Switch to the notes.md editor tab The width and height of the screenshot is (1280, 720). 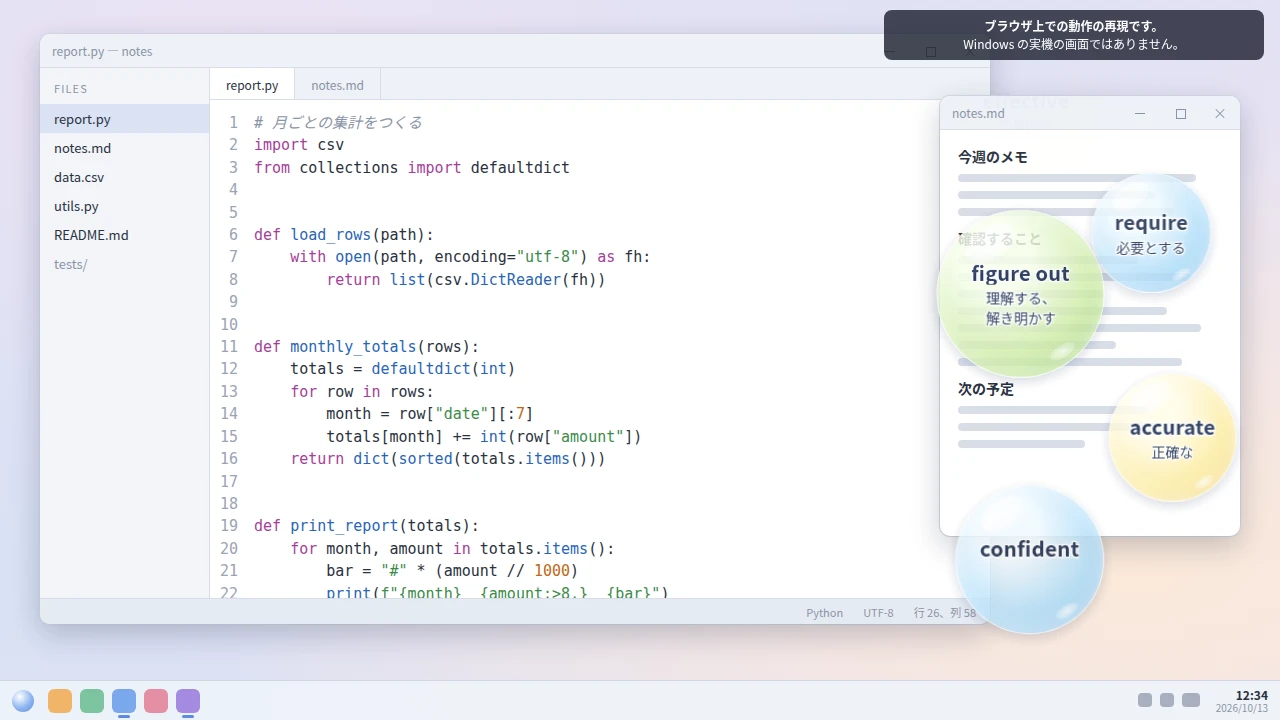tap(337, 85)
